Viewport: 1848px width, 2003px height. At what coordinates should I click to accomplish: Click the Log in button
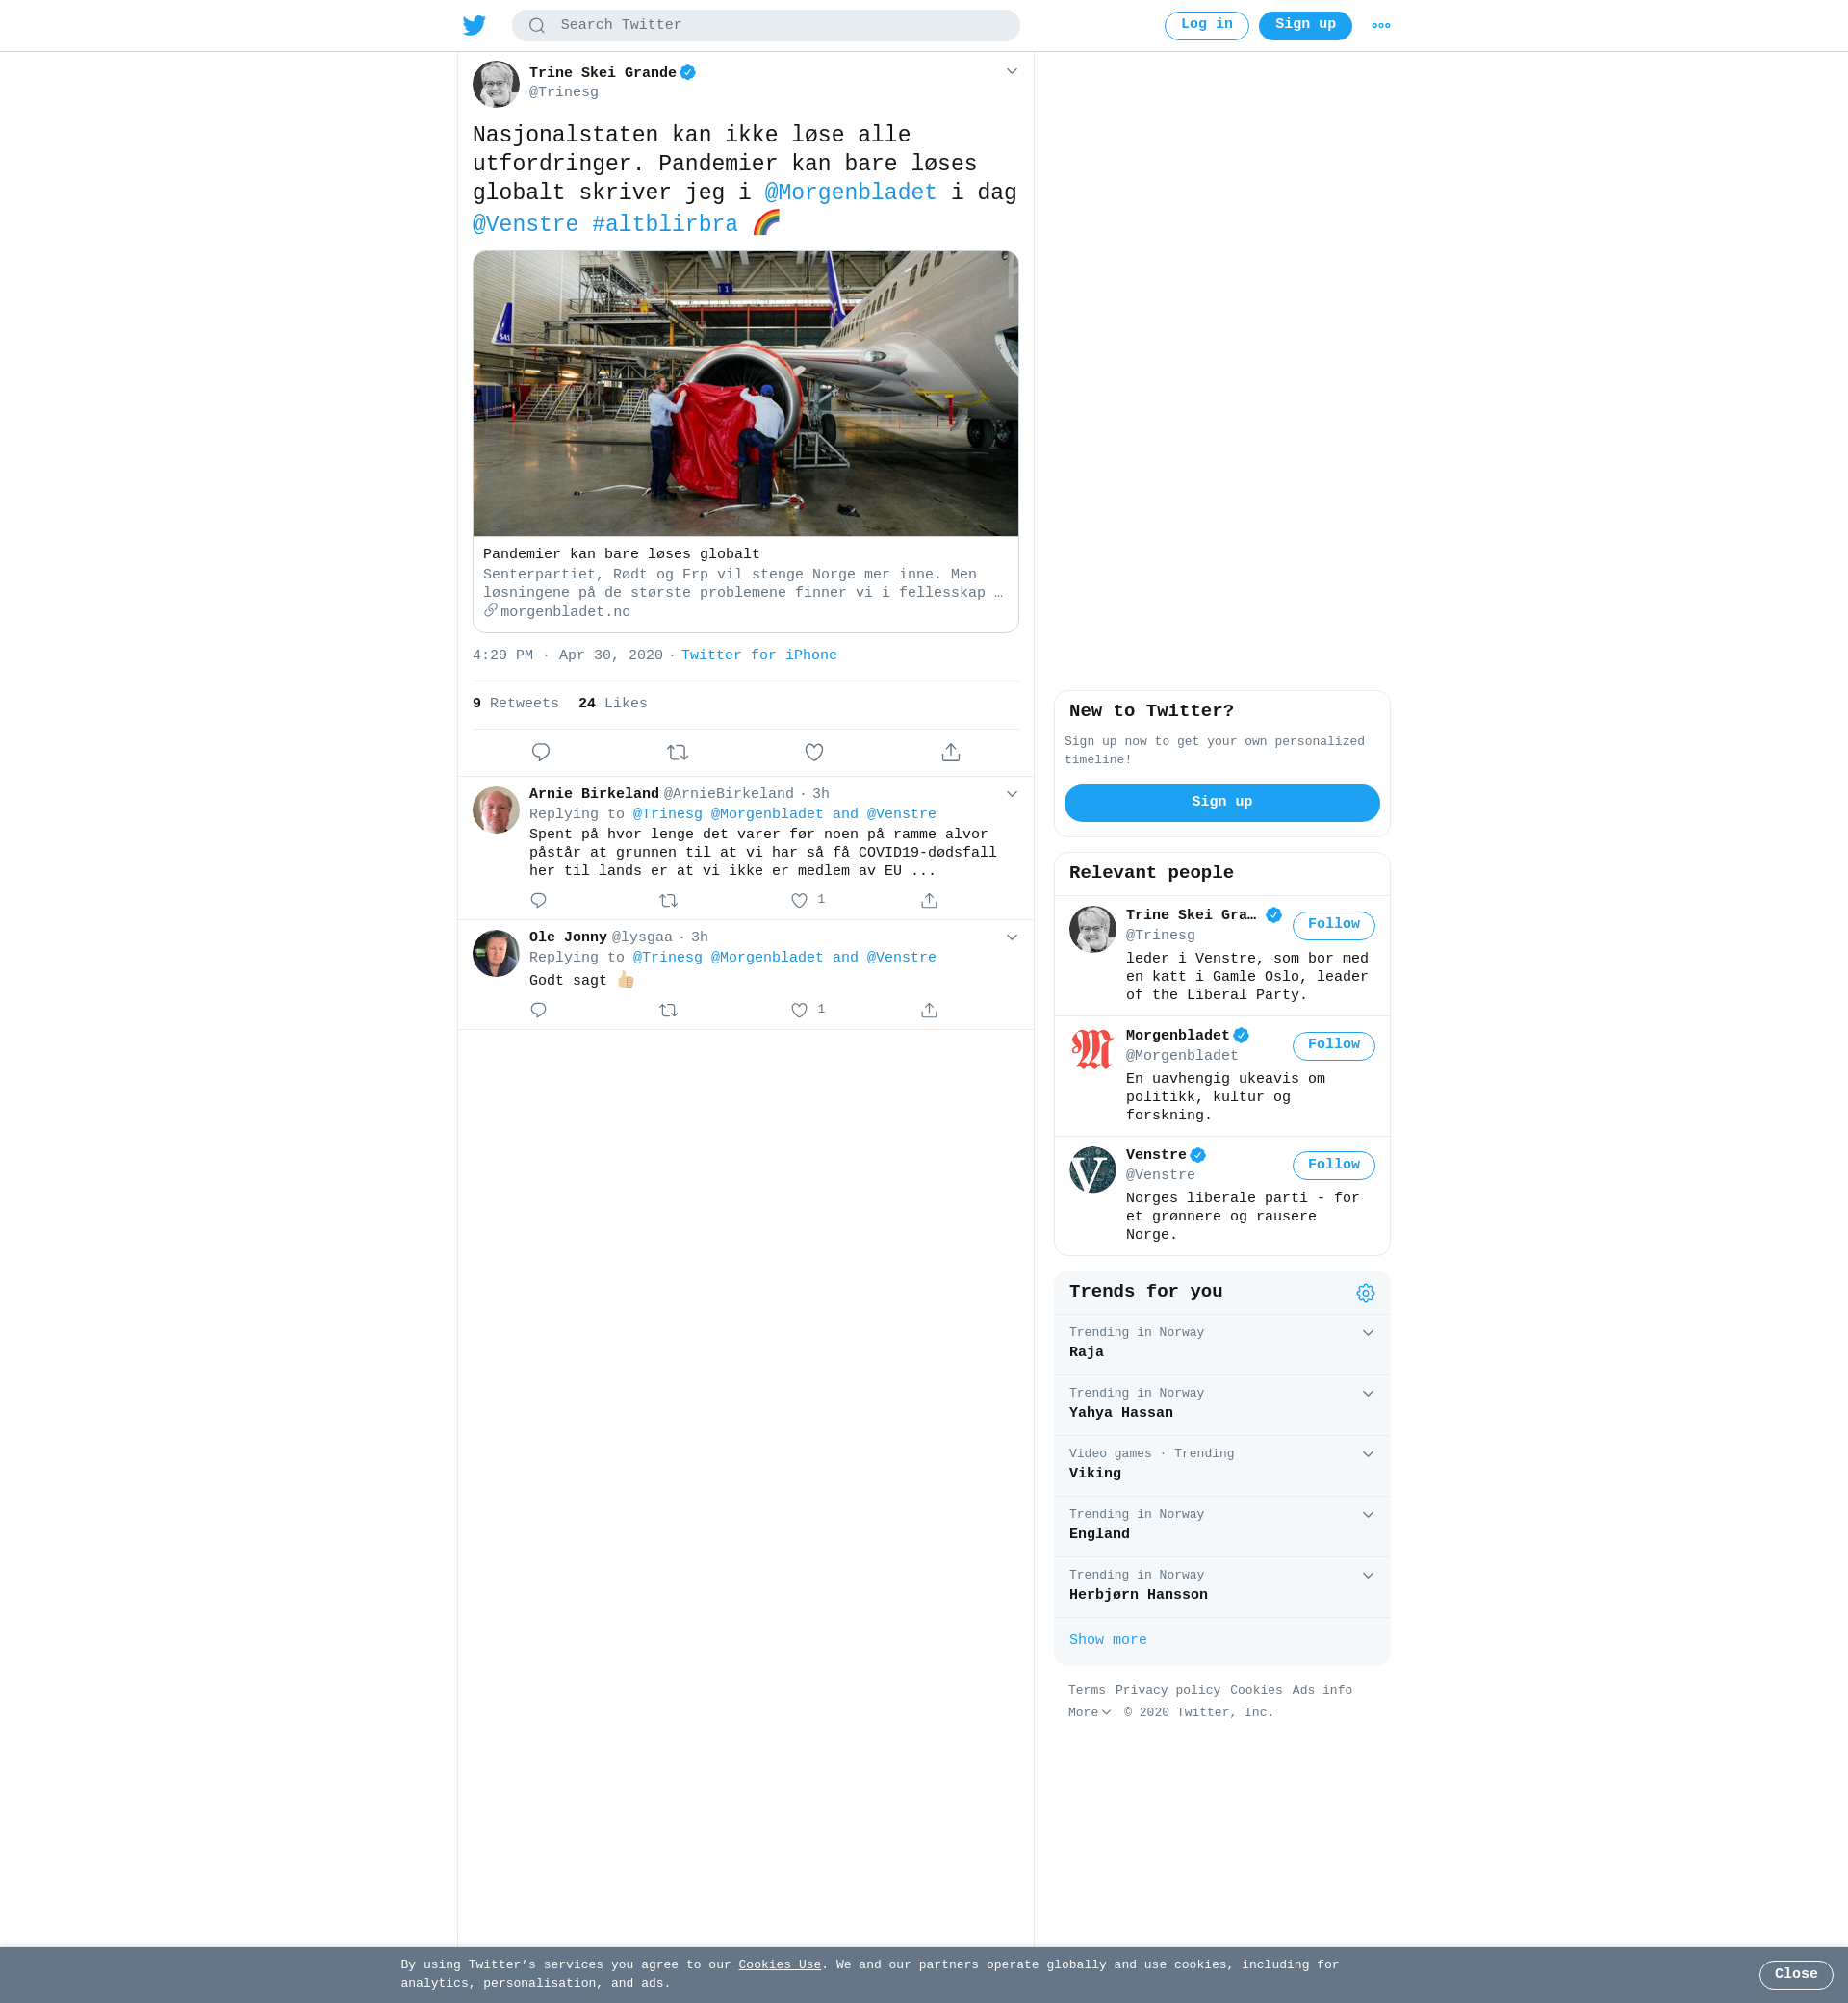pyautogui.click(x=1206, y=25)
